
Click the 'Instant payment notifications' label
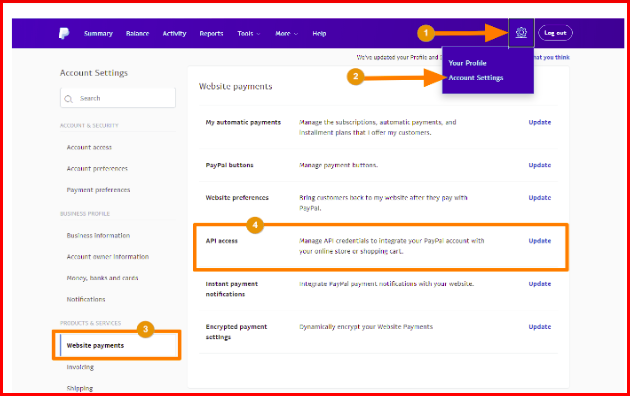tap(231, 289)
